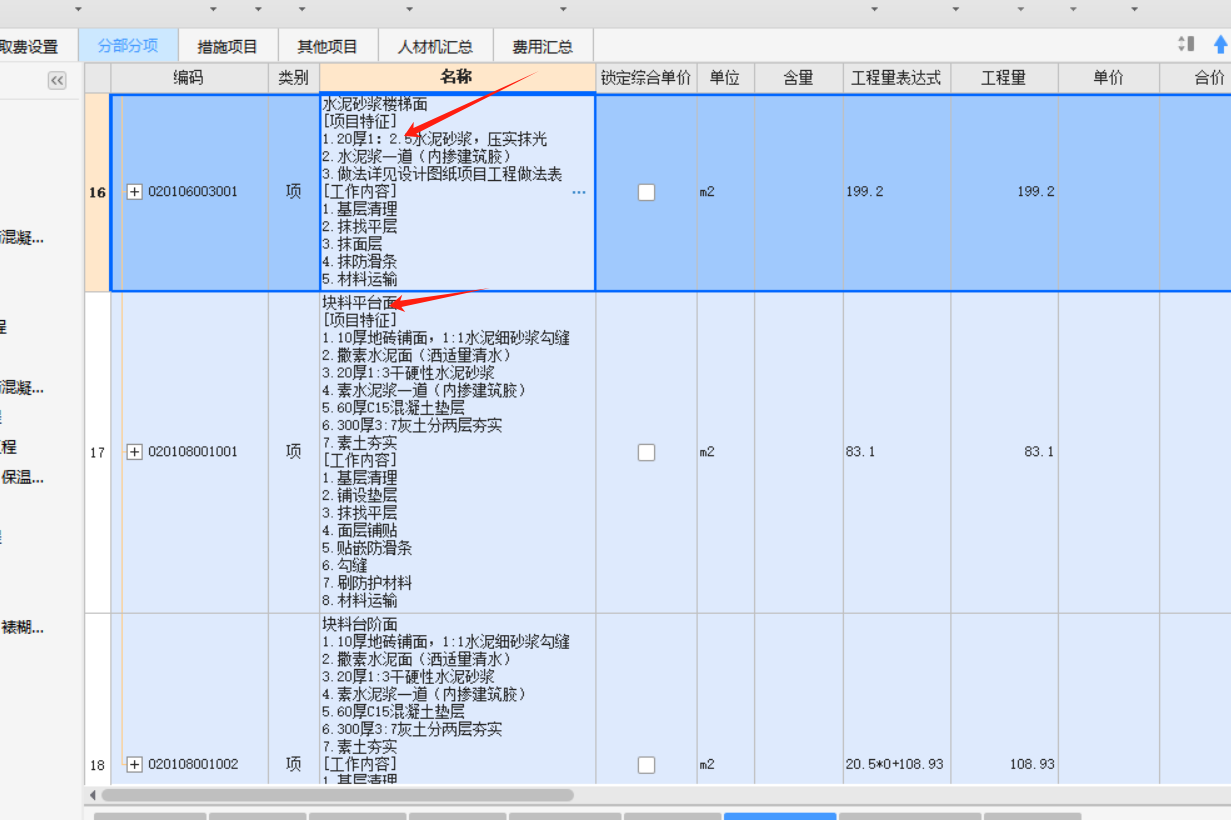1231x820 pixels.
Task: Click the 块料平台面 name cell
Action: (457, 452)
